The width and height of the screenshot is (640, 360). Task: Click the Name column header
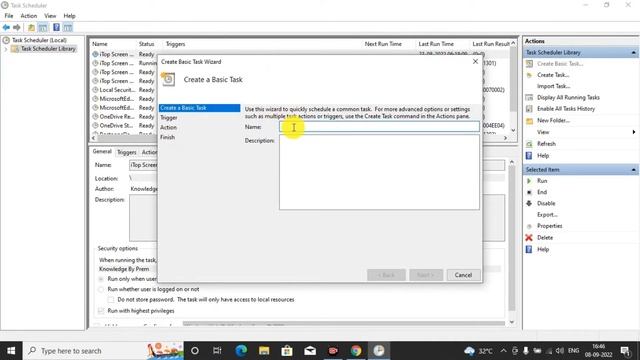[x=100, y=44]
